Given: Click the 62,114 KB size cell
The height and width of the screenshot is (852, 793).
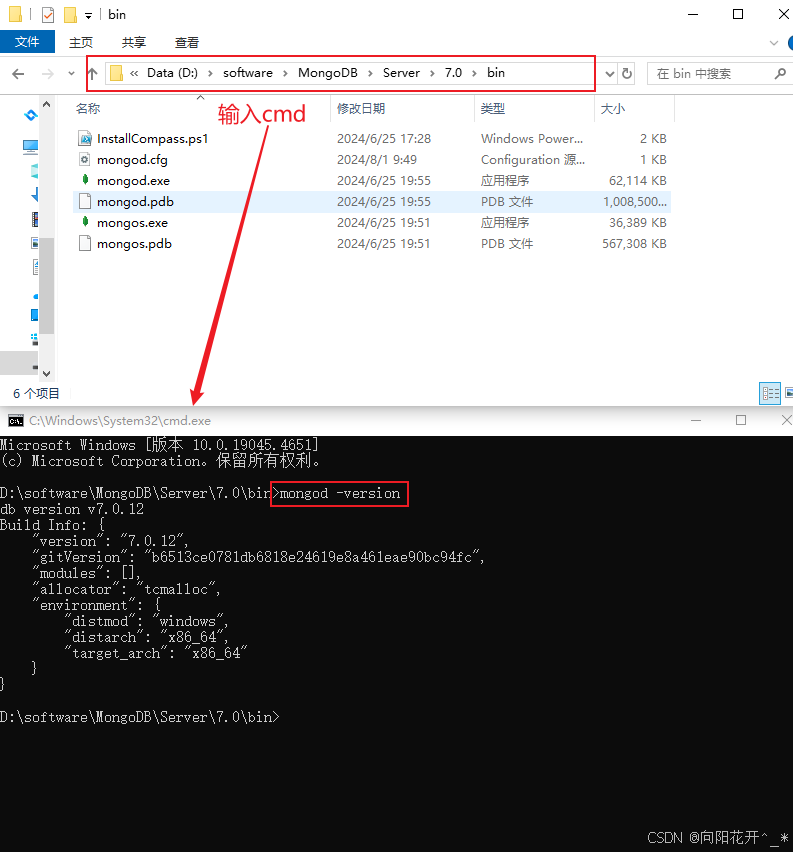Looking at the screenshot, I should pos(638,181).
